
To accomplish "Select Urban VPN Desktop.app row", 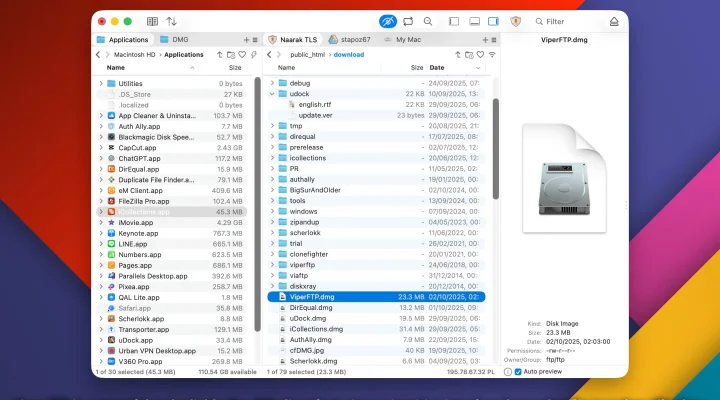I will point(171,351).
